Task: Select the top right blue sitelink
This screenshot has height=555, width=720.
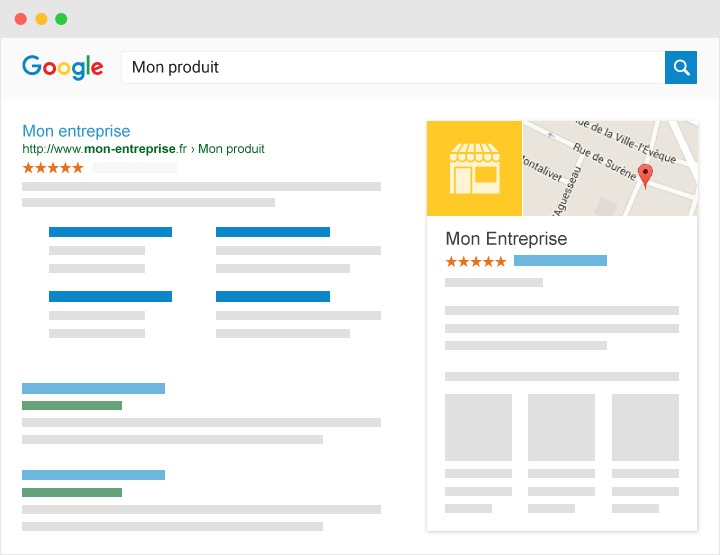Action: [x=273, y=232]
